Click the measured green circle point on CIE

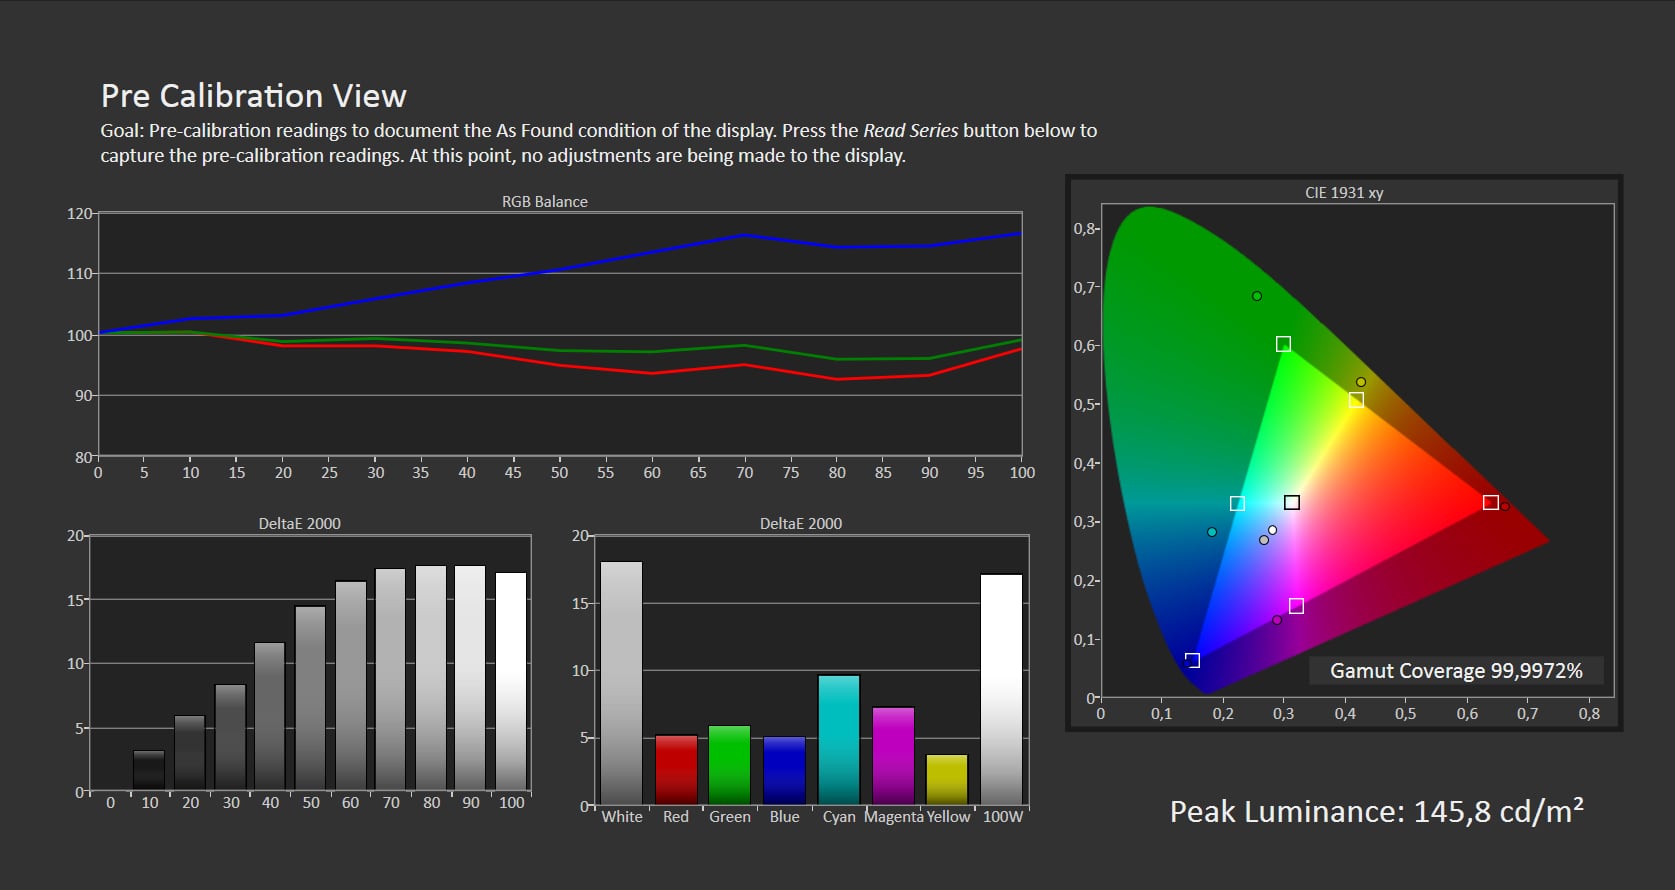tap(1257, 296)
